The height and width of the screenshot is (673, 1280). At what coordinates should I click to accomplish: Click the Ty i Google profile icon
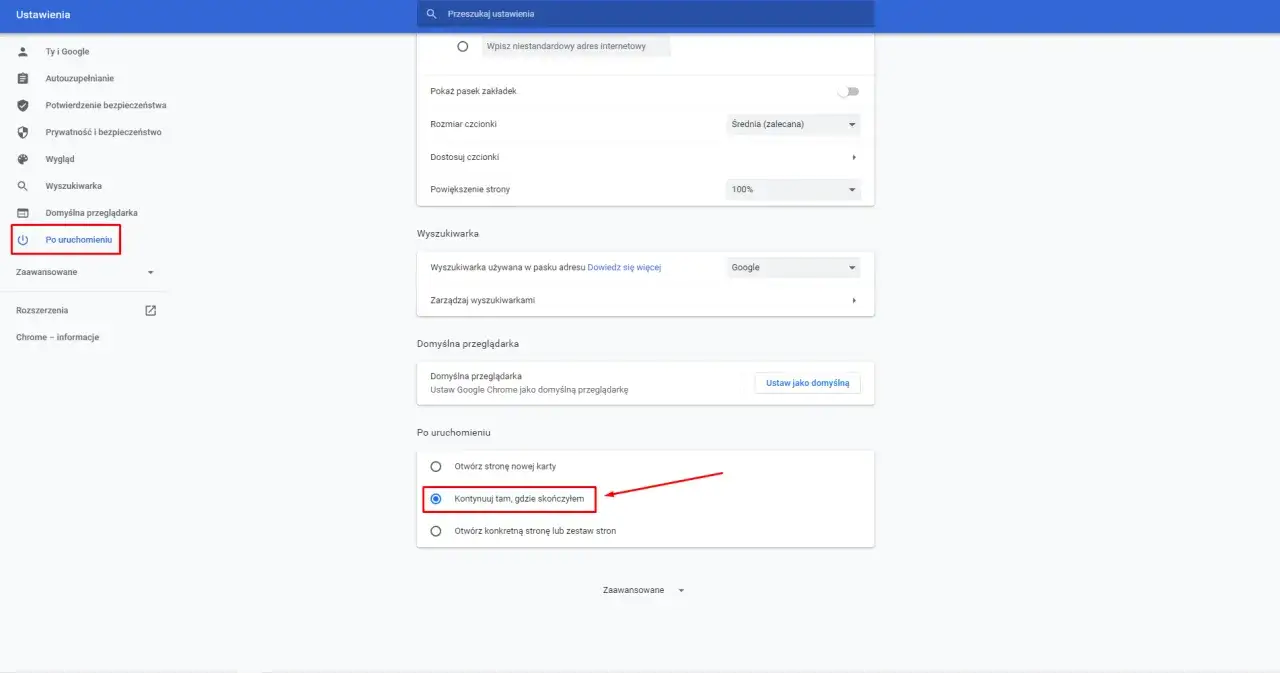tap(22, 51)
